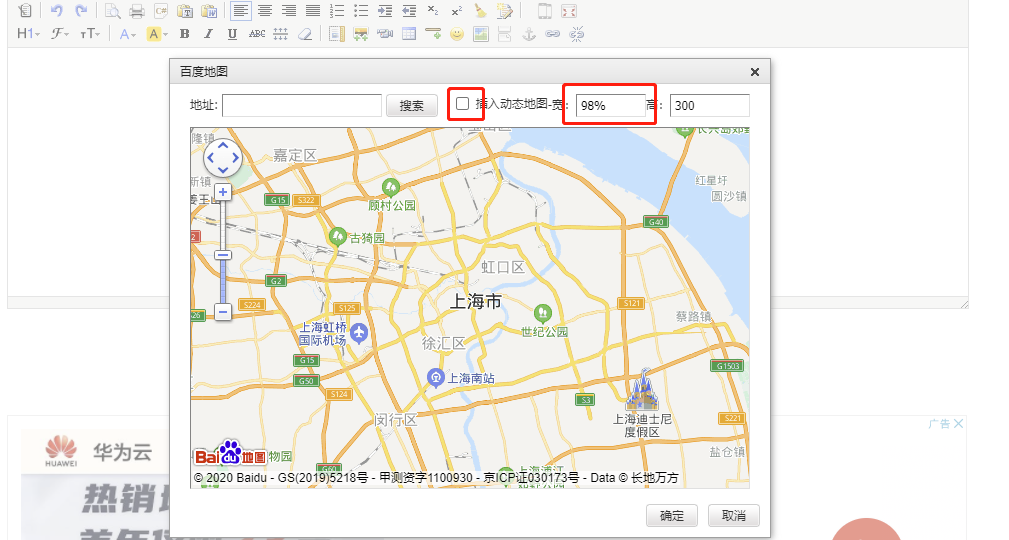This screenshot has width=1009, height=540.
Task: Insert a page break
Action: [x=504, y=34]
